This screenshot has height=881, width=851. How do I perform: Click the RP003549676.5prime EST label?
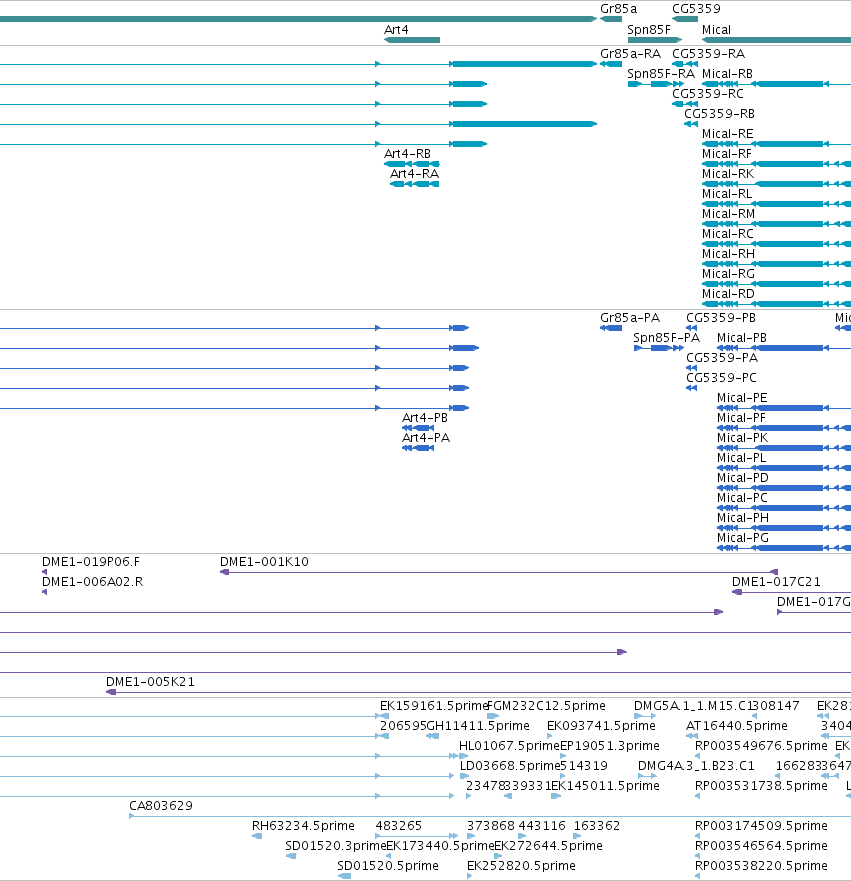coord(761,746)
